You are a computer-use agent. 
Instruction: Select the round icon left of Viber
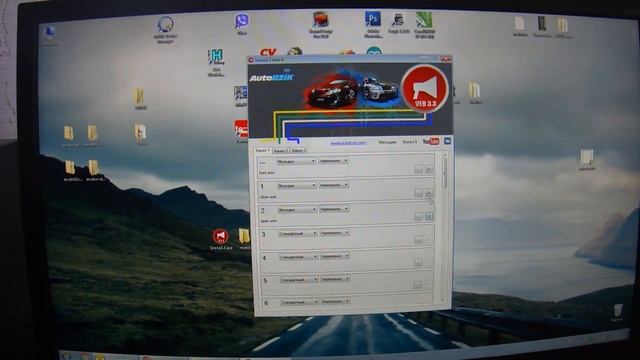click(x=165, y=30)
